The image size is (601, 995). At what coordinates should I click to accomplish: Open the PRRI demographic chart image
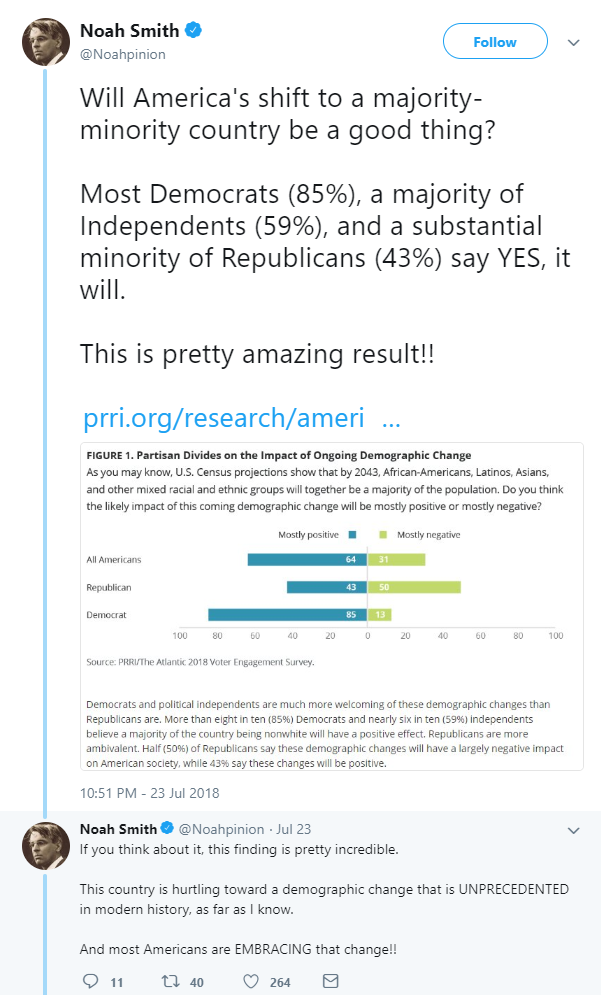332,606
